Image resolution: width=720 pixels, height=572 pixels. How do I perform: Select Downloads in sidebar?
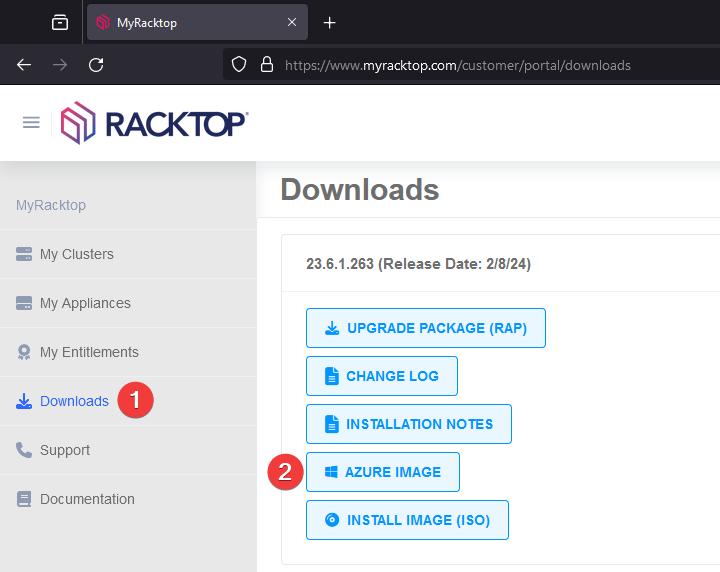point(128,401)
